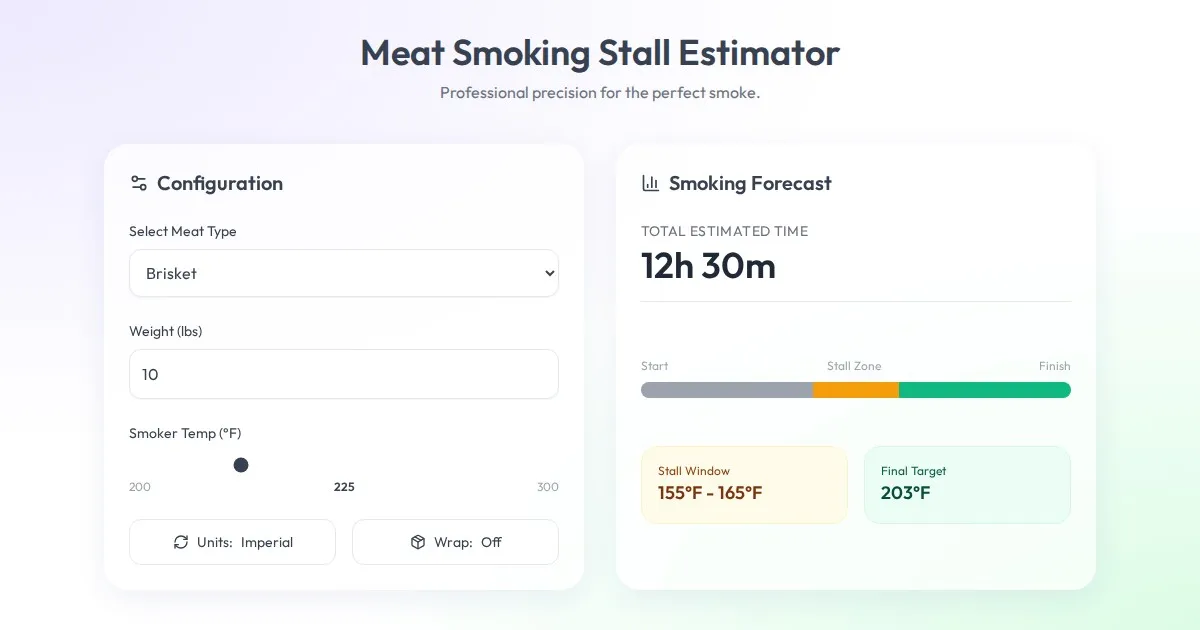The height and width of the screenshot is (630, 1200).
Task: Toggle the Wrap: Off button
Action: pos(455,542)
